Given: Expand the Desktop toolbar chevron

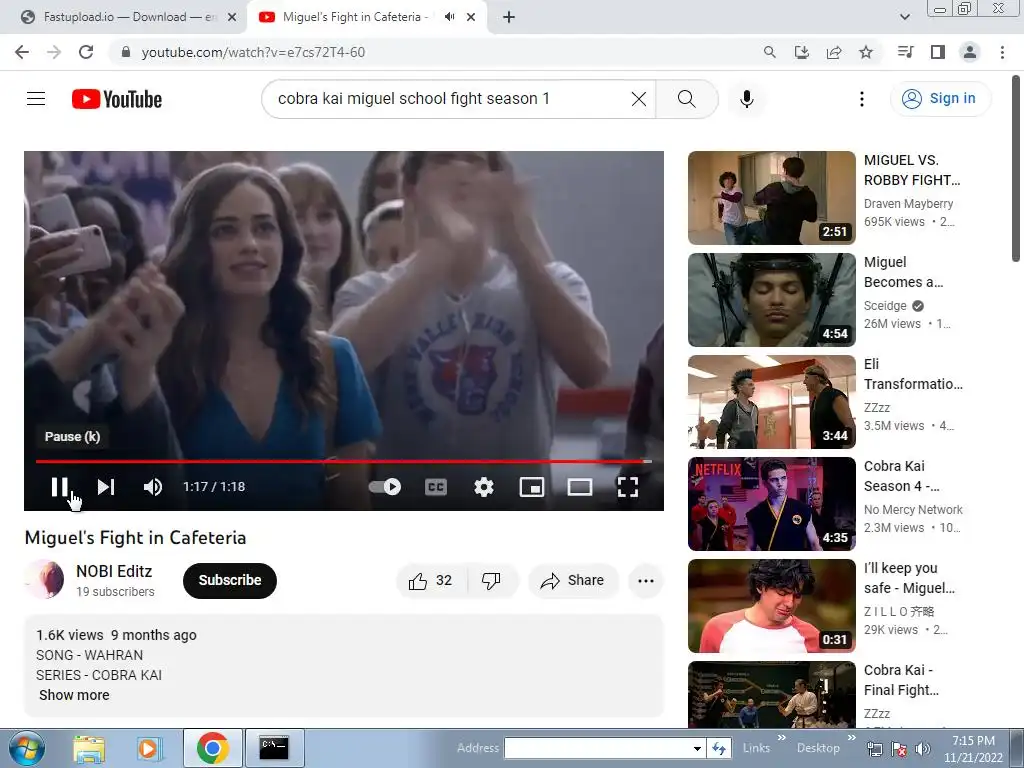Looking at the screenshot, I should pos(851,738).
